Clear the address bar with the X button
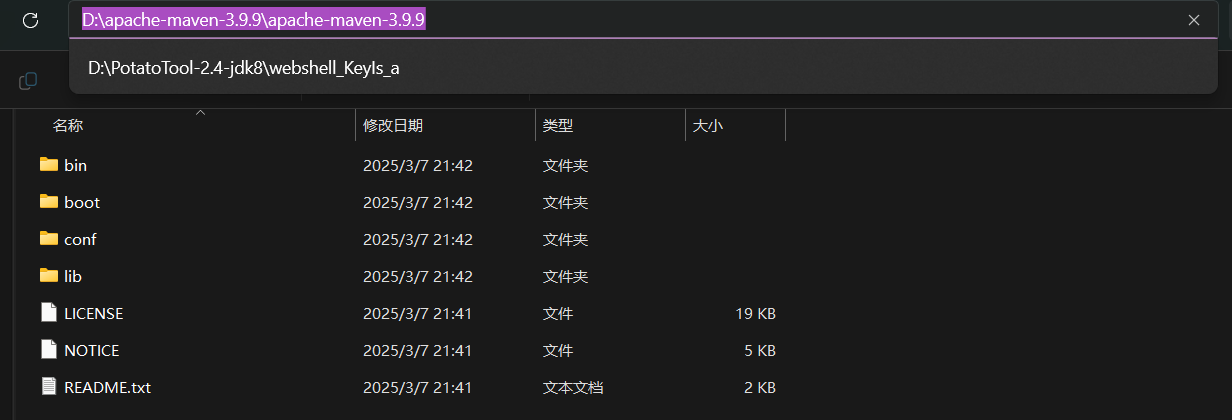 tap(1193, 20)
